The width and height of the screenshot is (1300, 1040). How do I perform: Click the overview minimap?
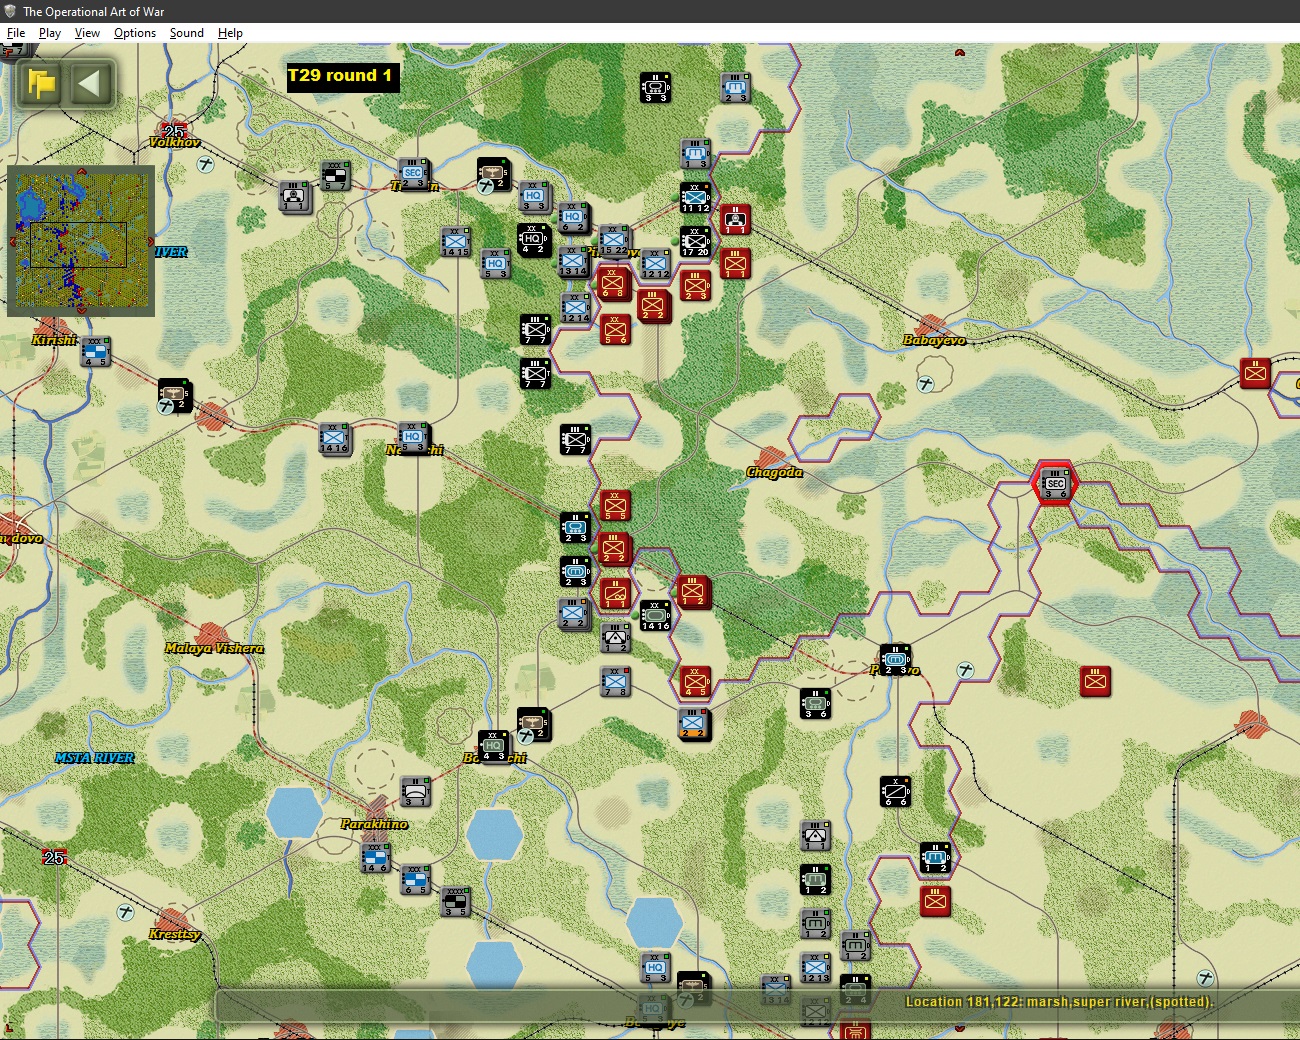click(x=81, y=241)
